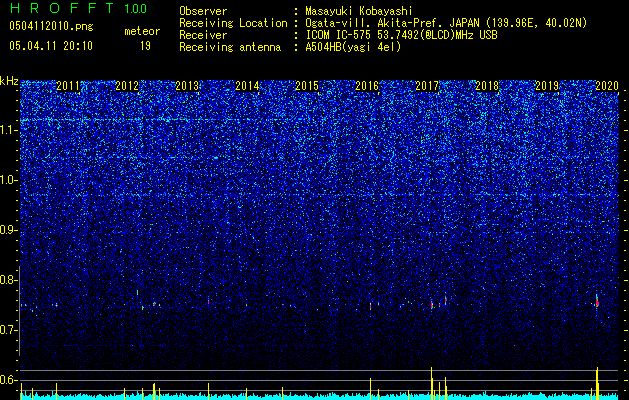Viewport: 629px width, 400px height.
Task: Click the 1.1 kHz axis label
Action: pyautogui.click(x=8, y=130)
